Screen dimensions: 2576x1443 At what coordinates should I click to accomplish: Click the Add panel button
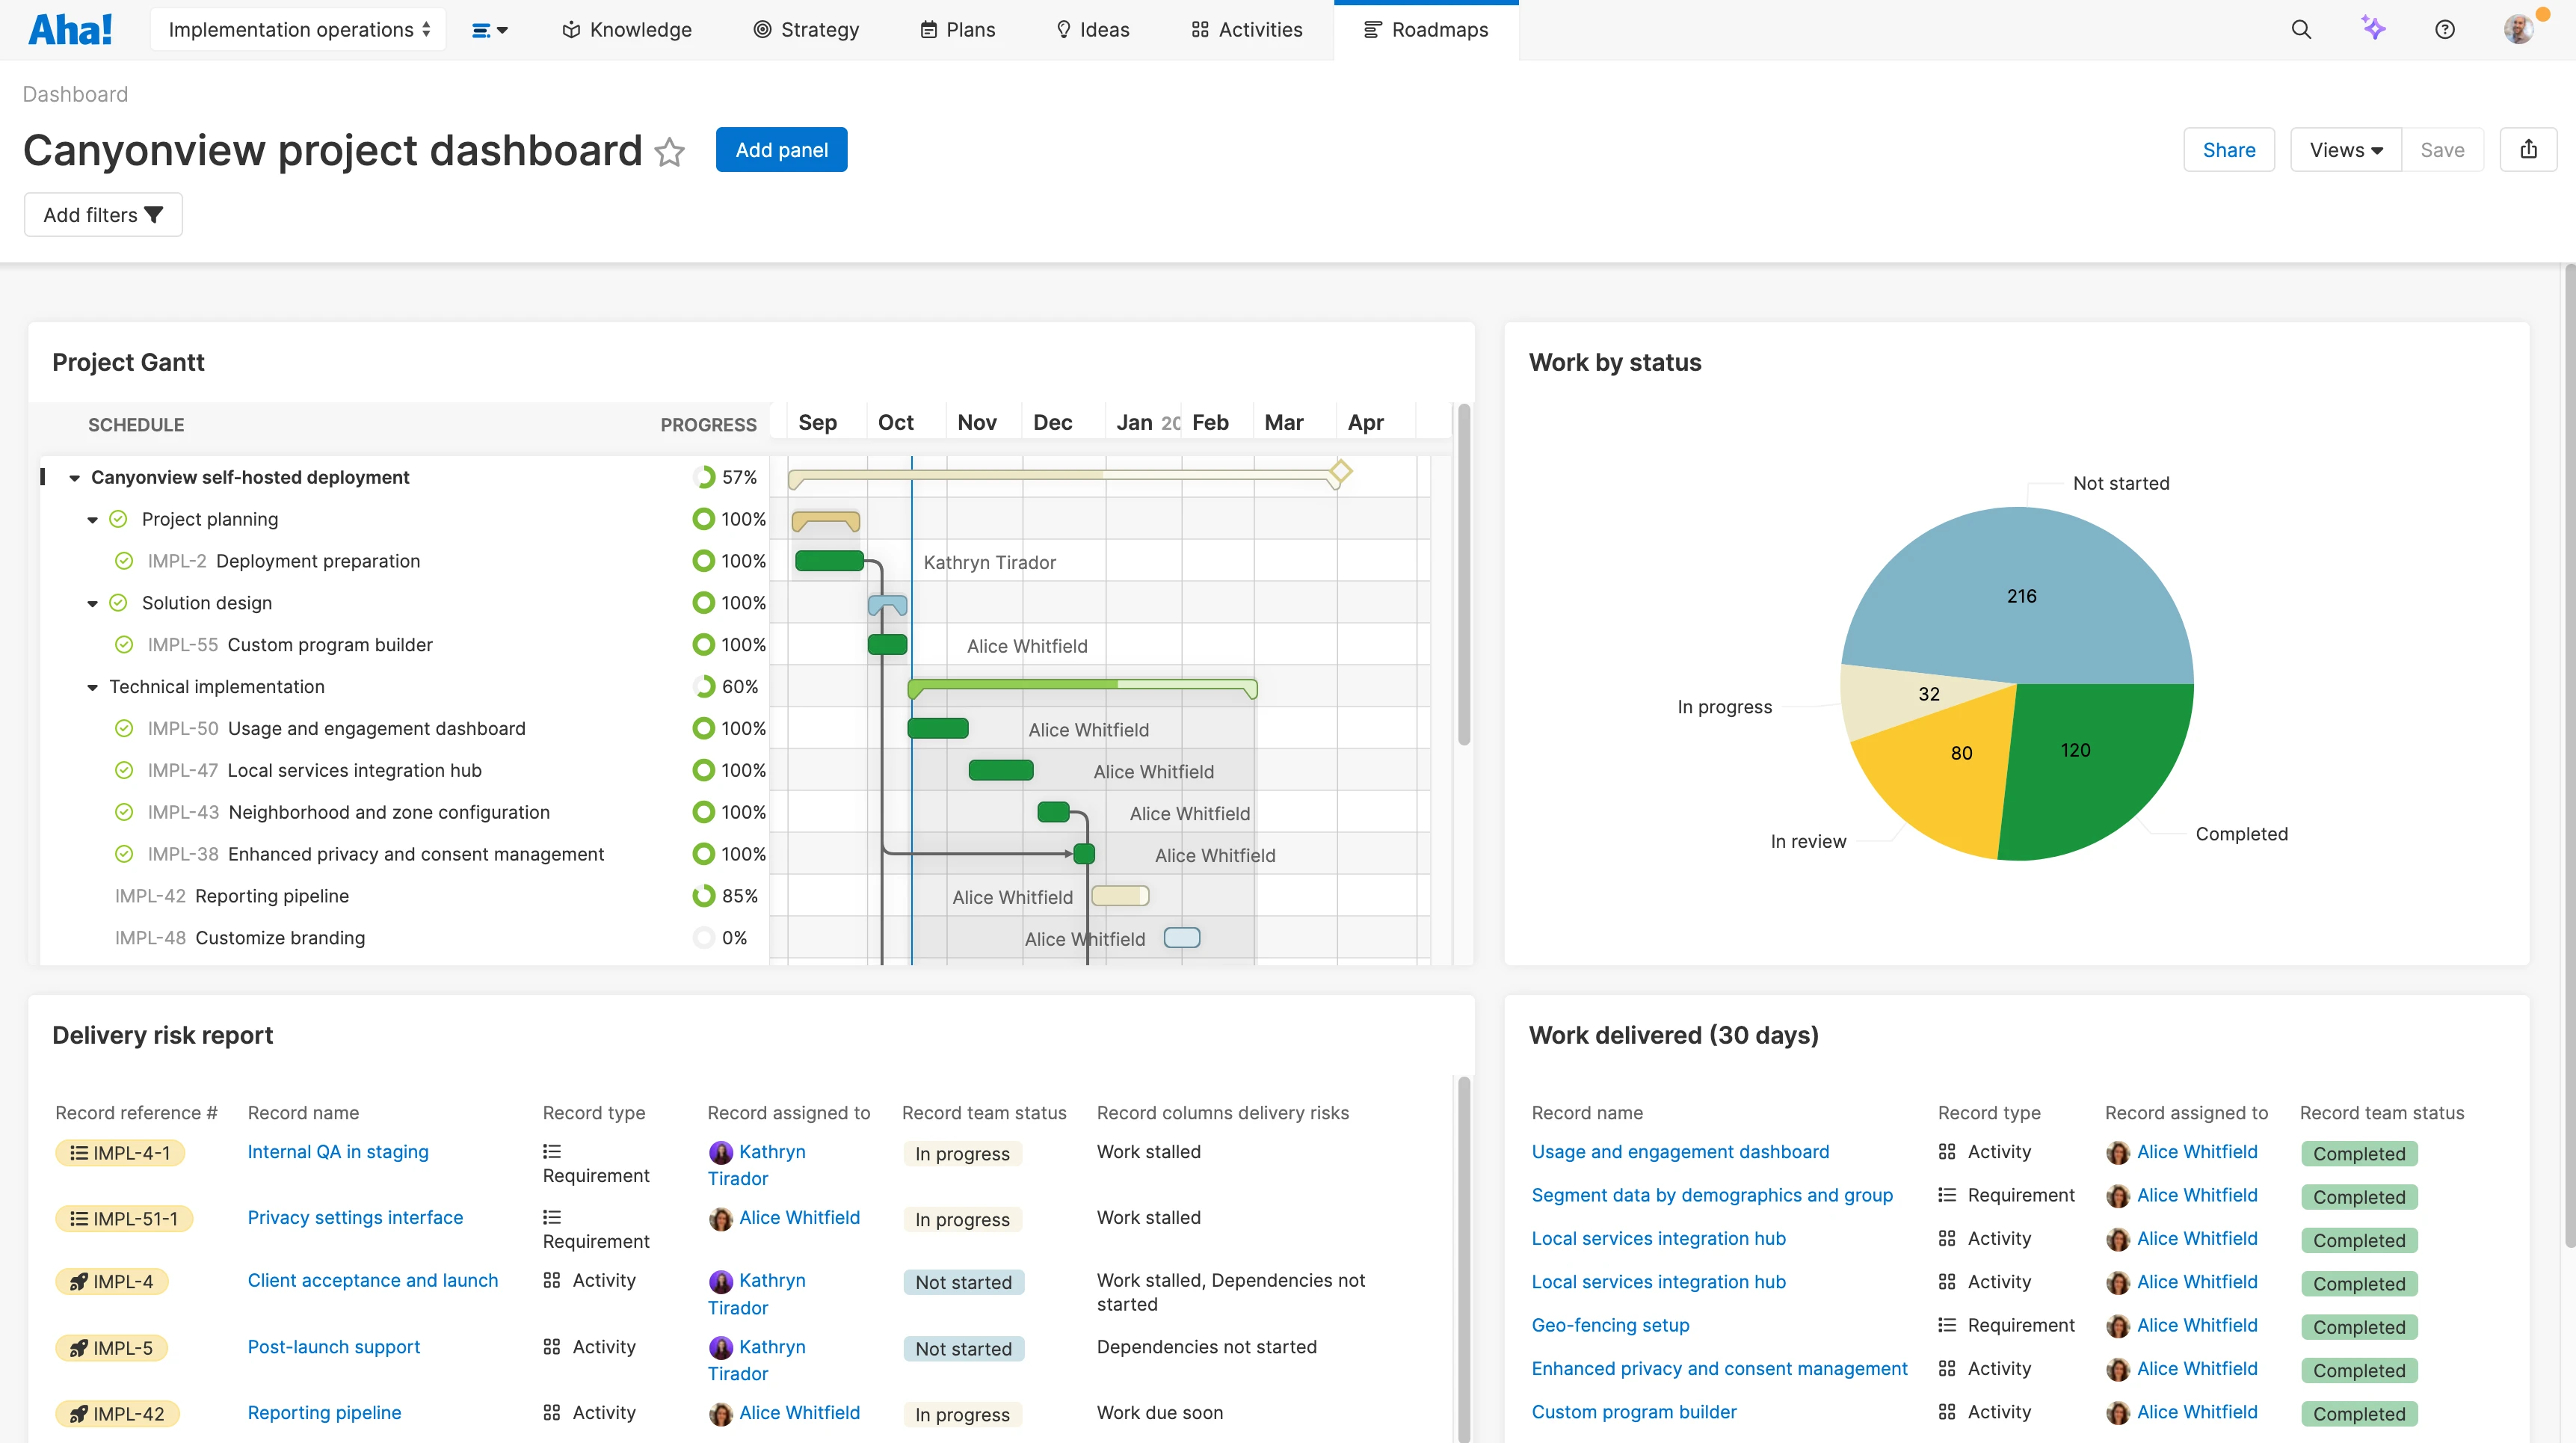point(781,149)
